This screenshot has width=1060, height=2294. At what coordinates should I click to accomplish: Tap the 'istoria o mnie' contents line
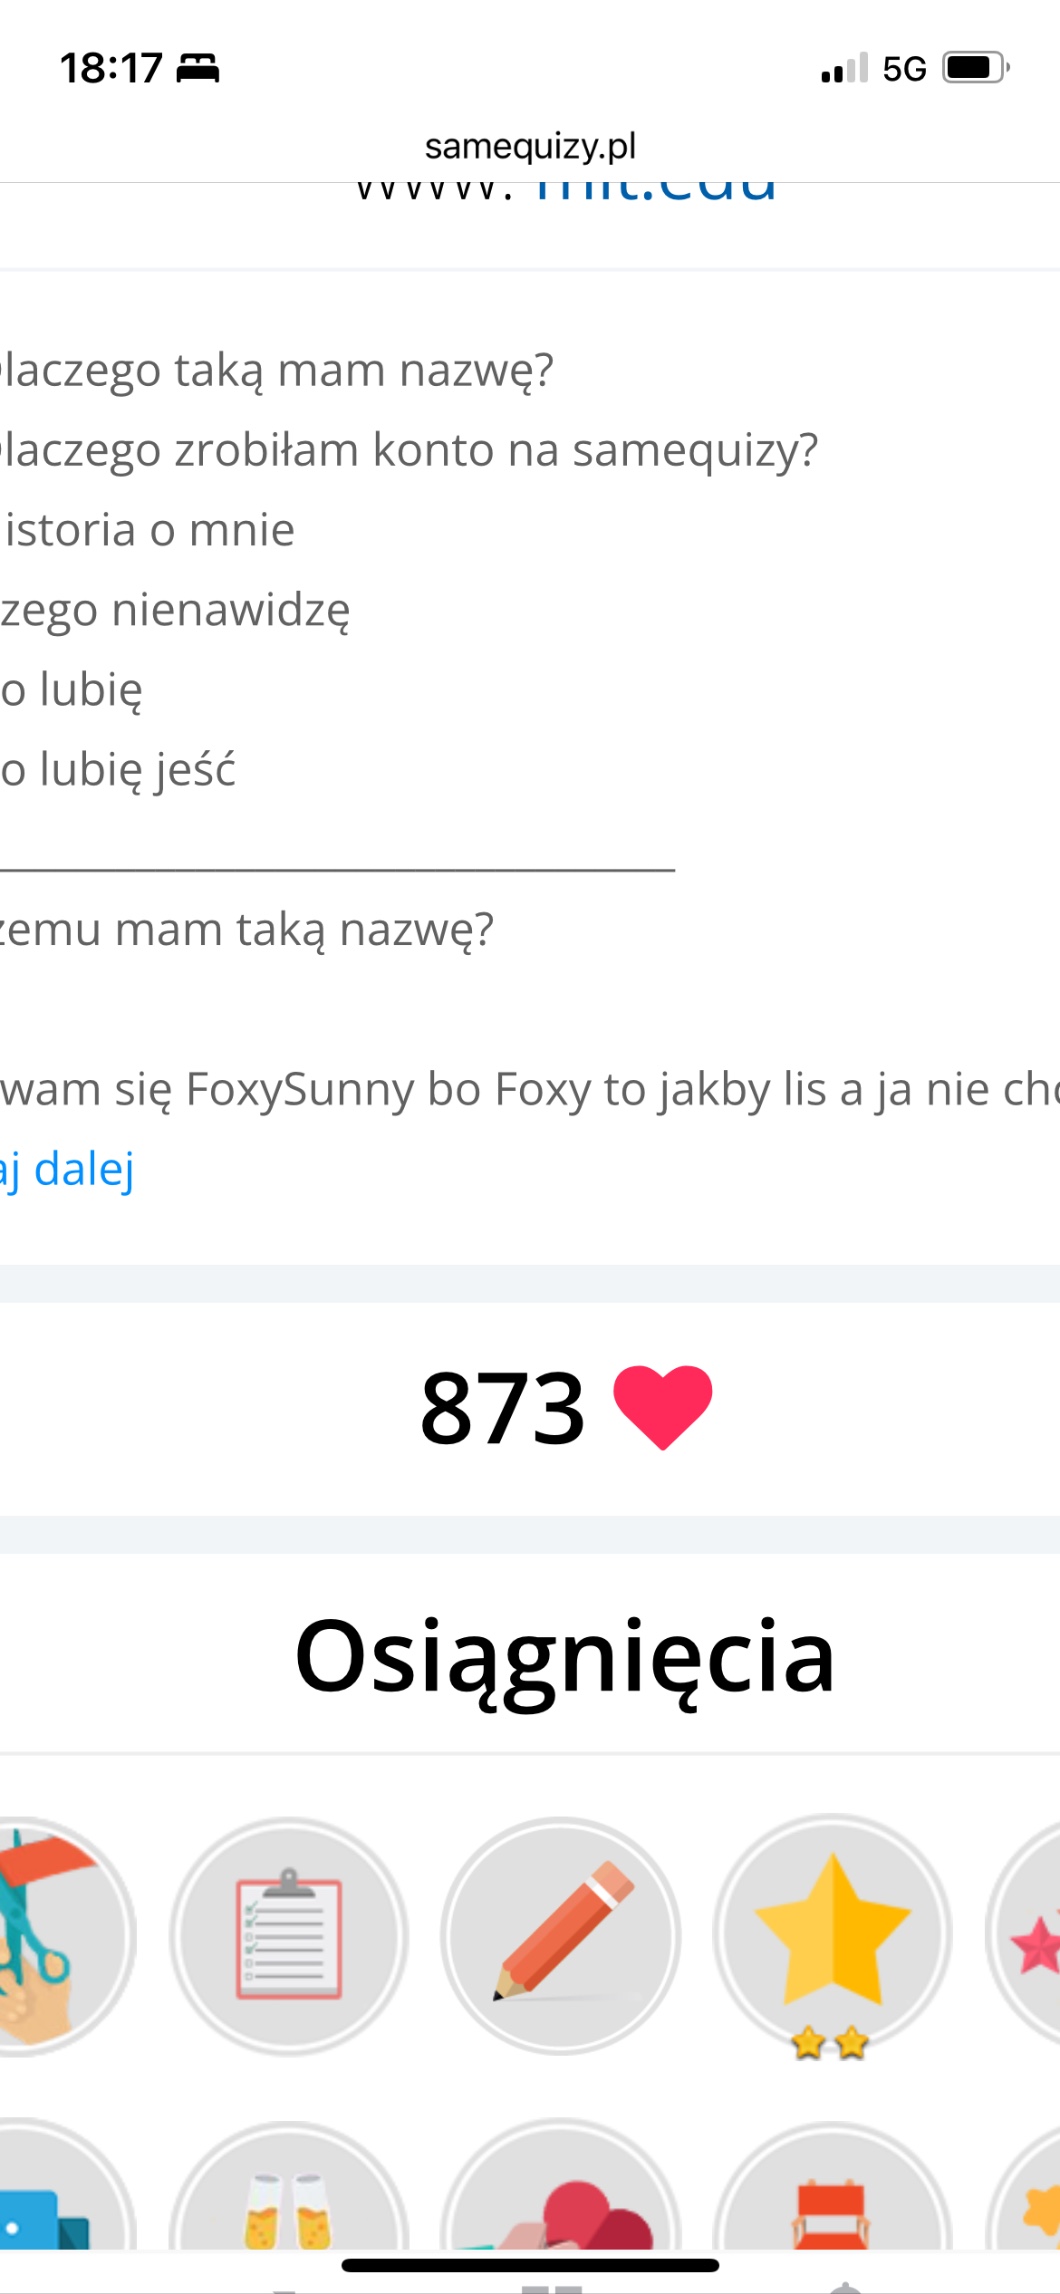148,530
